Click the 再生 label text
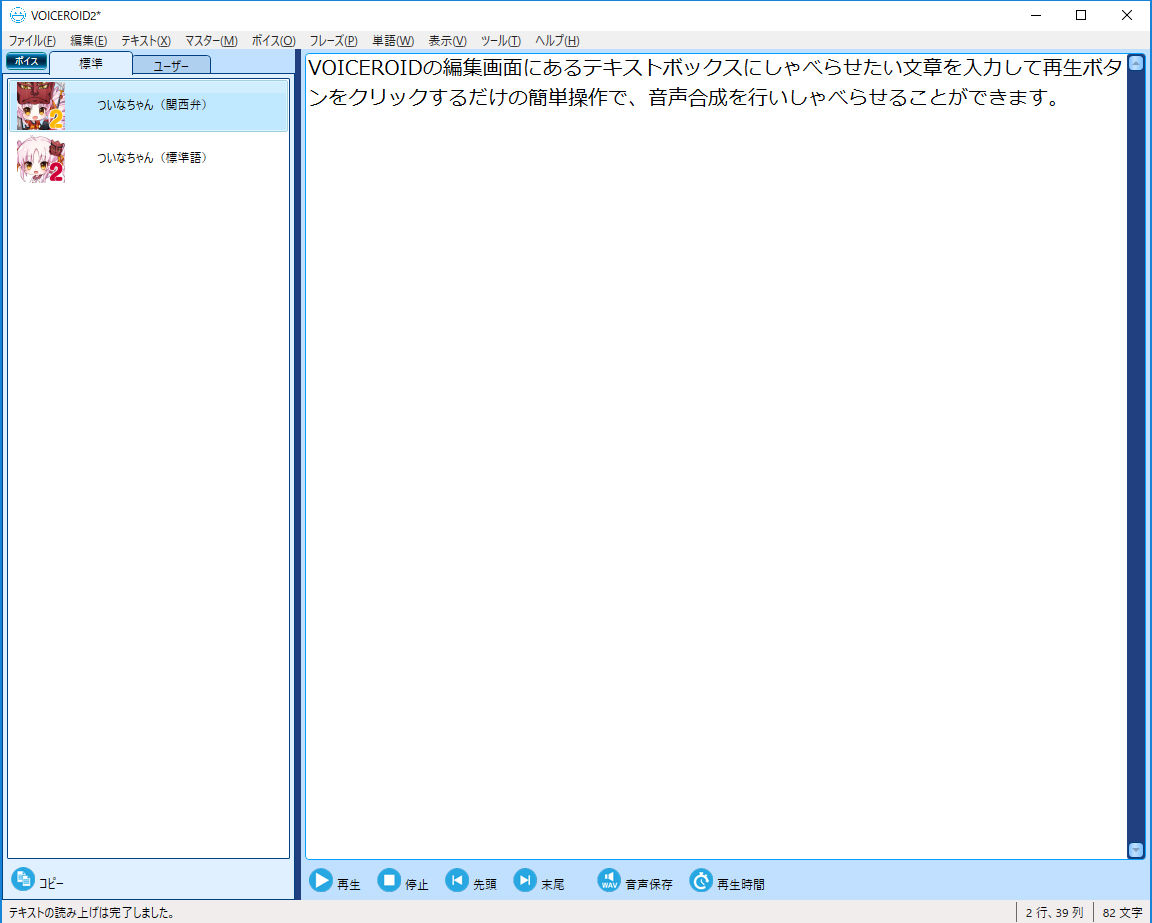The image size is (1152, 923). (348, 884)
